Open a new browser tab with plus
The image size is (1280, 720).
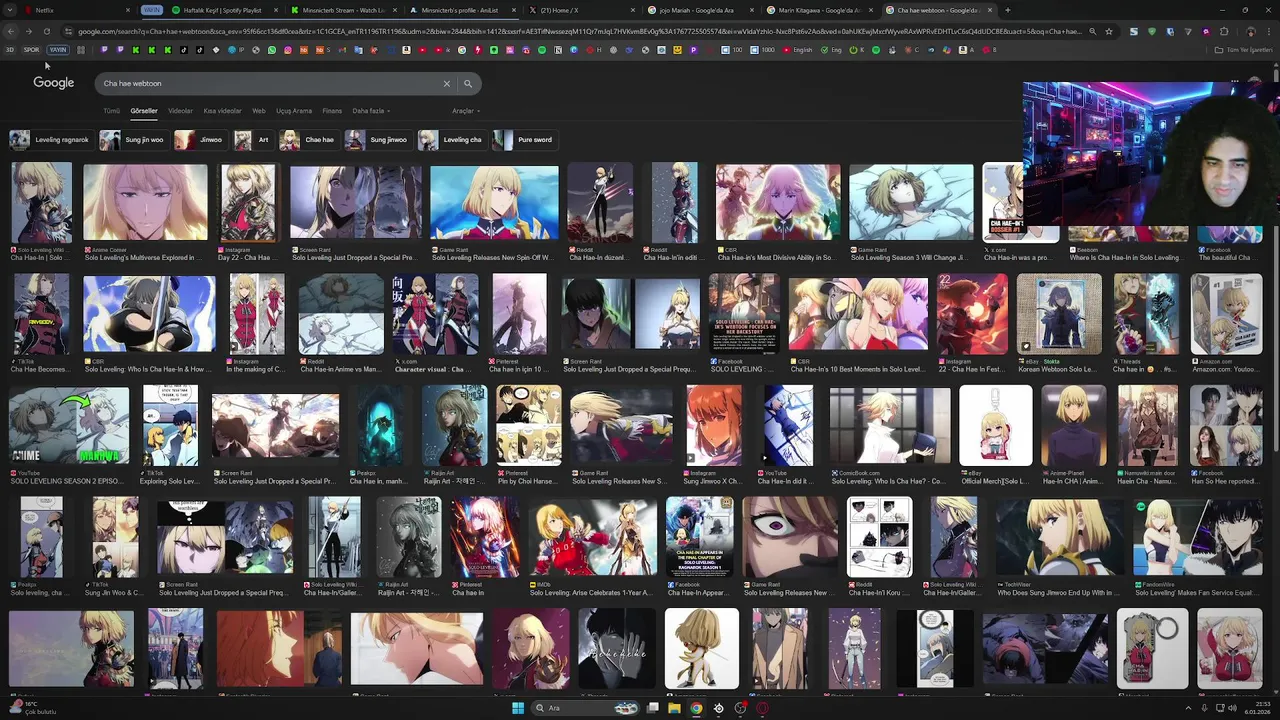coord(1007,10)
